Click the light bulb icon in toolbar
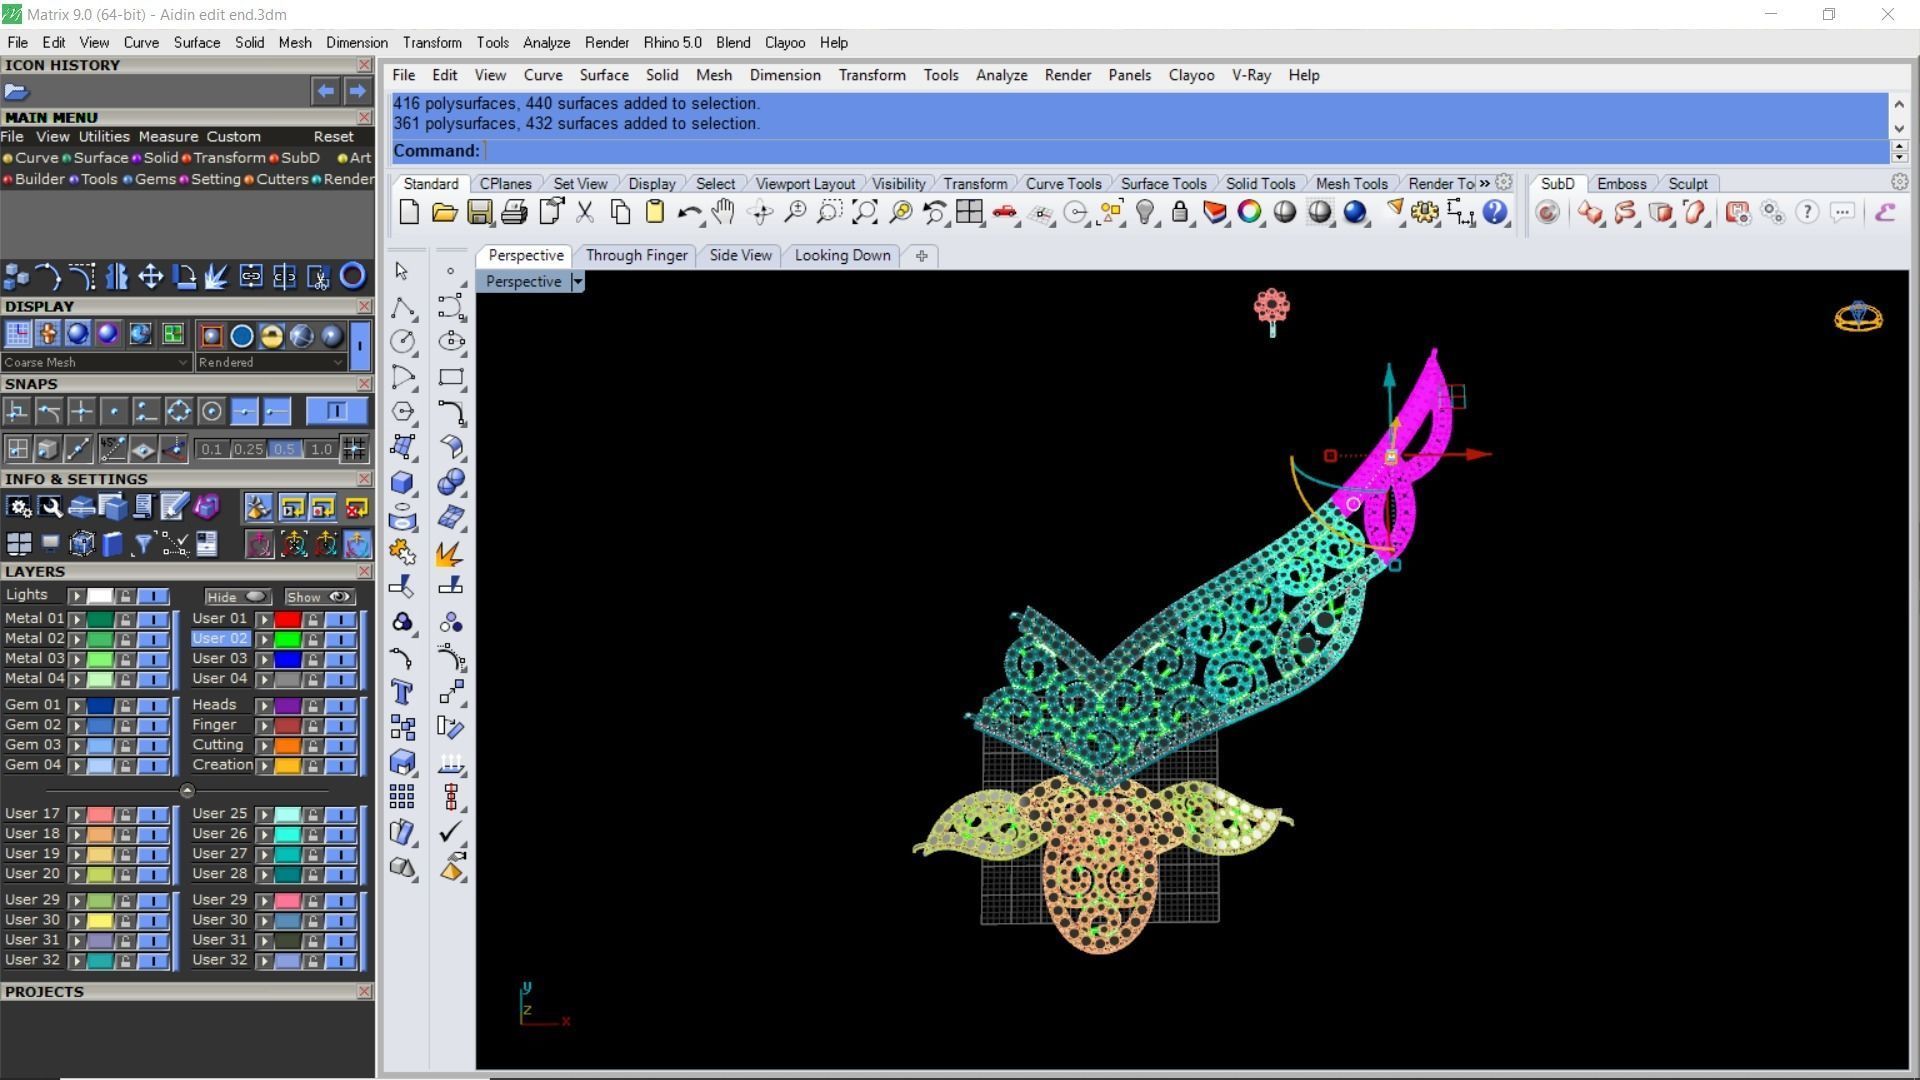This screenshot has width=1920, height=1080. pos(1145,212)
